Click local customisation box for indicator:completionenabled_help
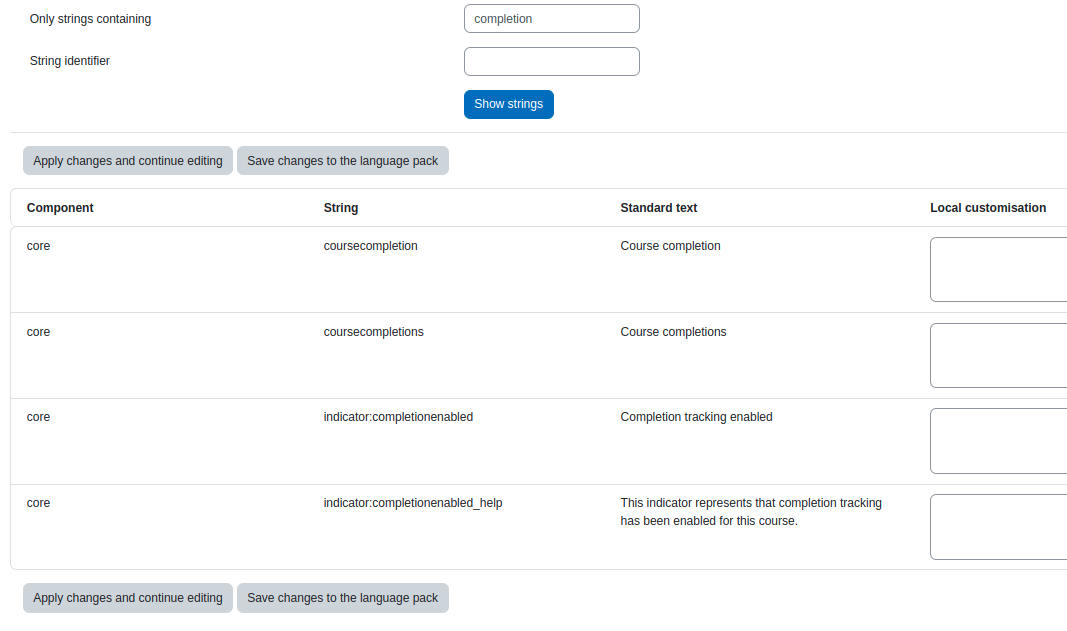This screenshot has width=1067, height=631. (x=998, y=527)
